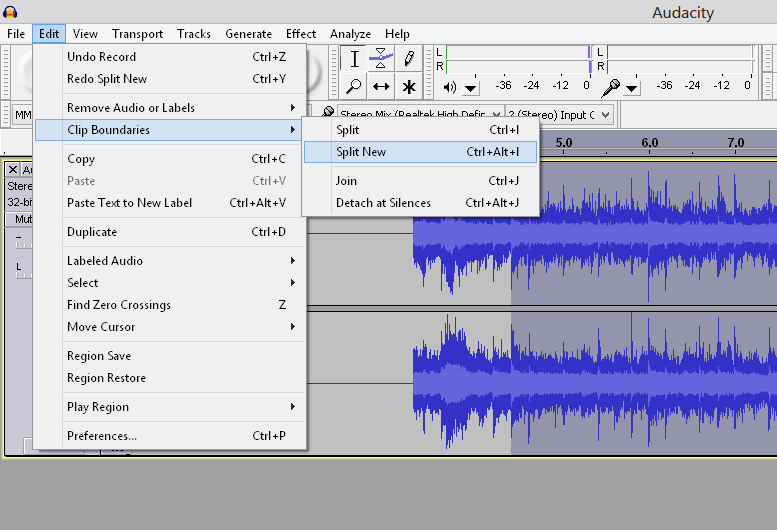Choose Split New in submenu
The width and height of the screenshot is (777, 530).
[x=420, y=152]
